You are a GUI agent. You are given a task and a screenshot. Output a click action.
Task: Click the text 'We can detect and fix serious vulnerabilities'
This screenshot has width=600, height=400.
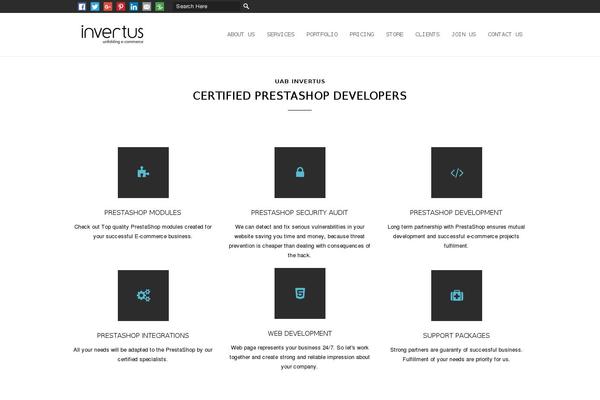click(290, 227)
